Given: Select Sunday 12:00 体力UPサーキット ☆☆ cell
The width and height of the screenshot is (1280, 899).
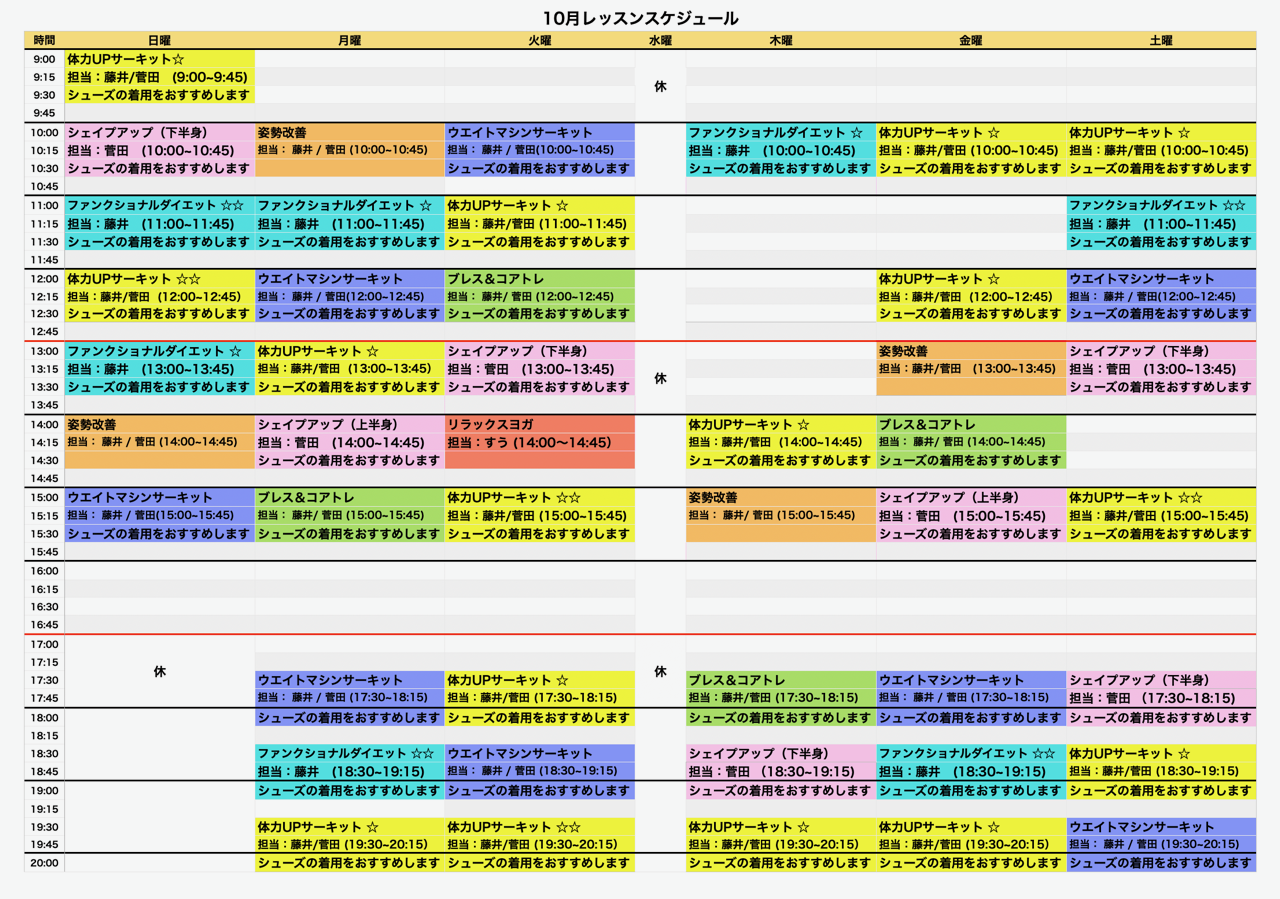Looking at the screenshot, I should point(160,279).
